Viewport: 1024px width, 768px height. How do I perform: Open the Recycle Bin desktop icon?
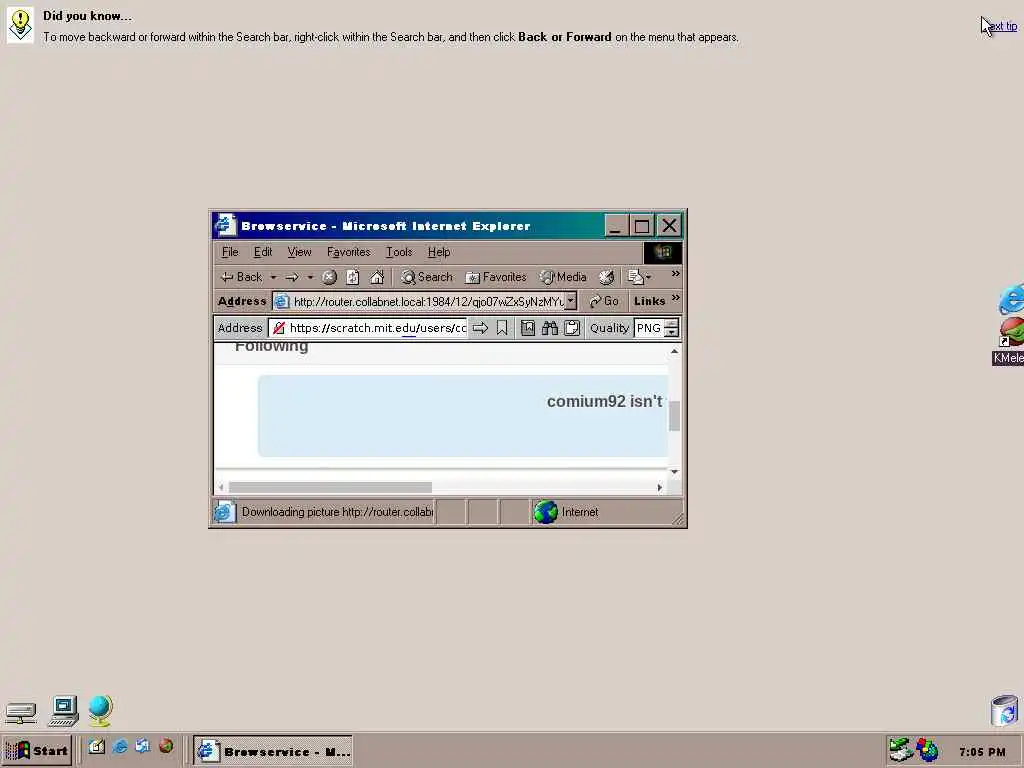point(1004,711)
